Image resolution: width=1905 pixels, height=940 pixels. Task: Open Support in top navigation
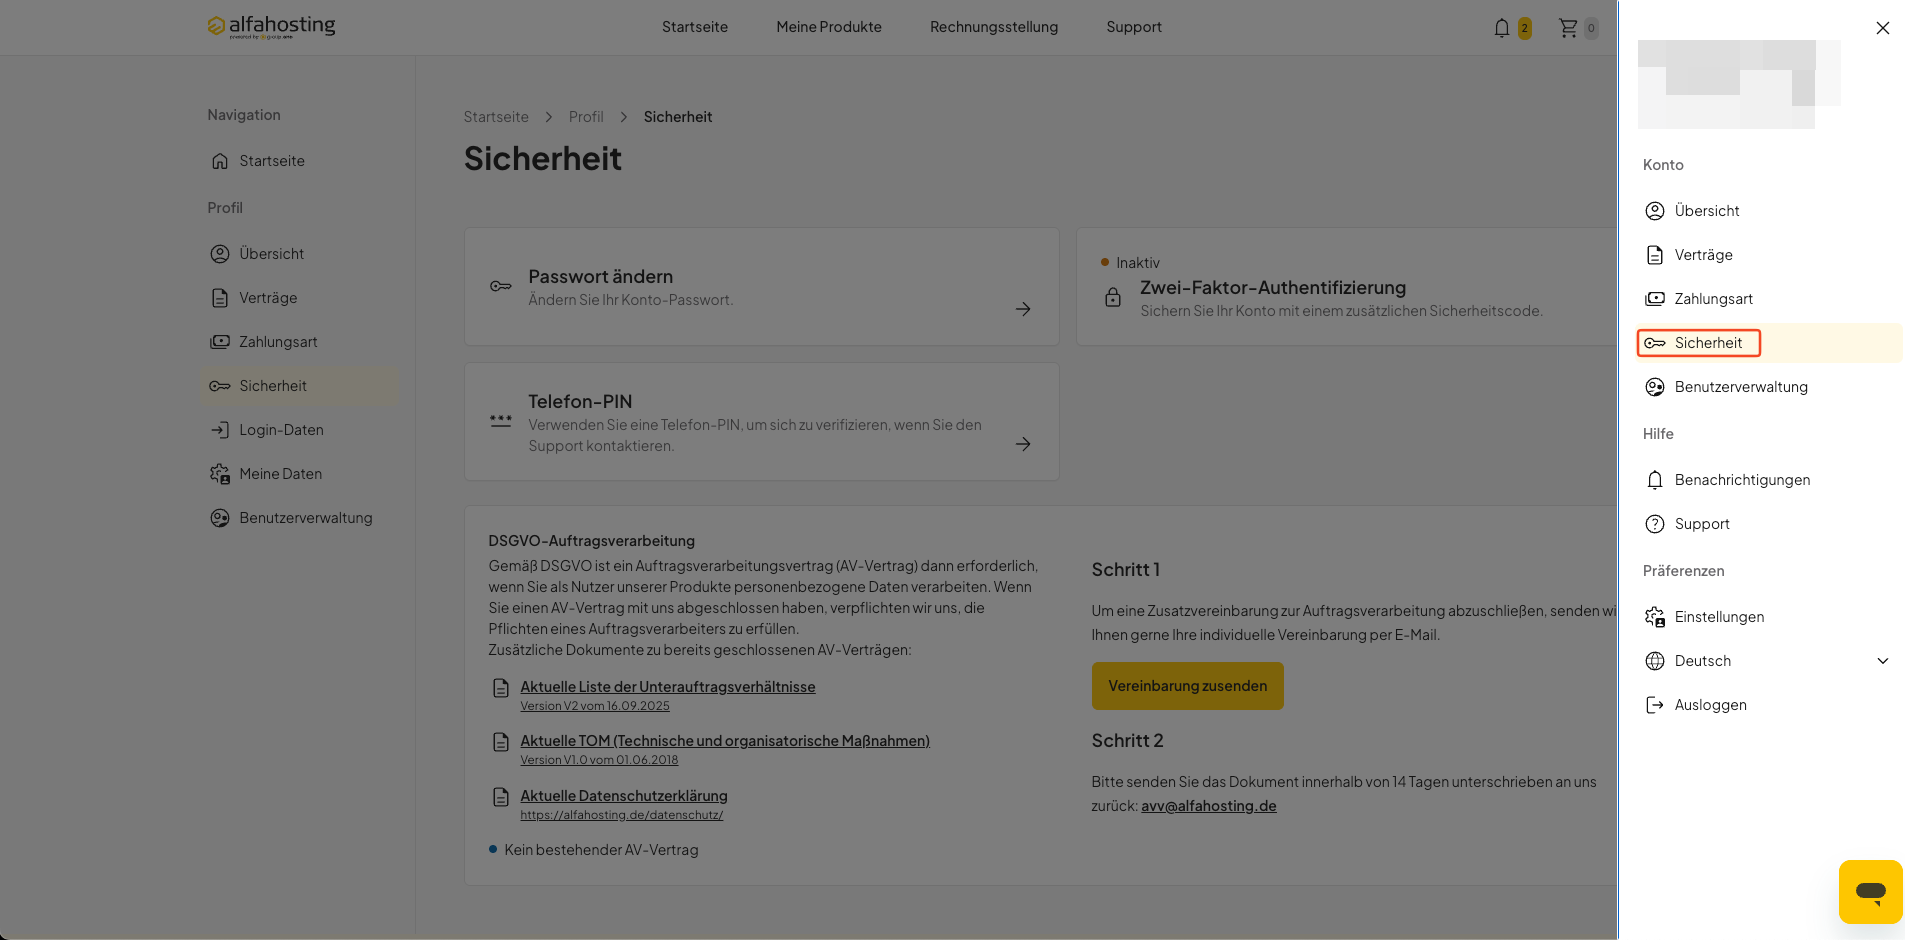click(1134, 27)
